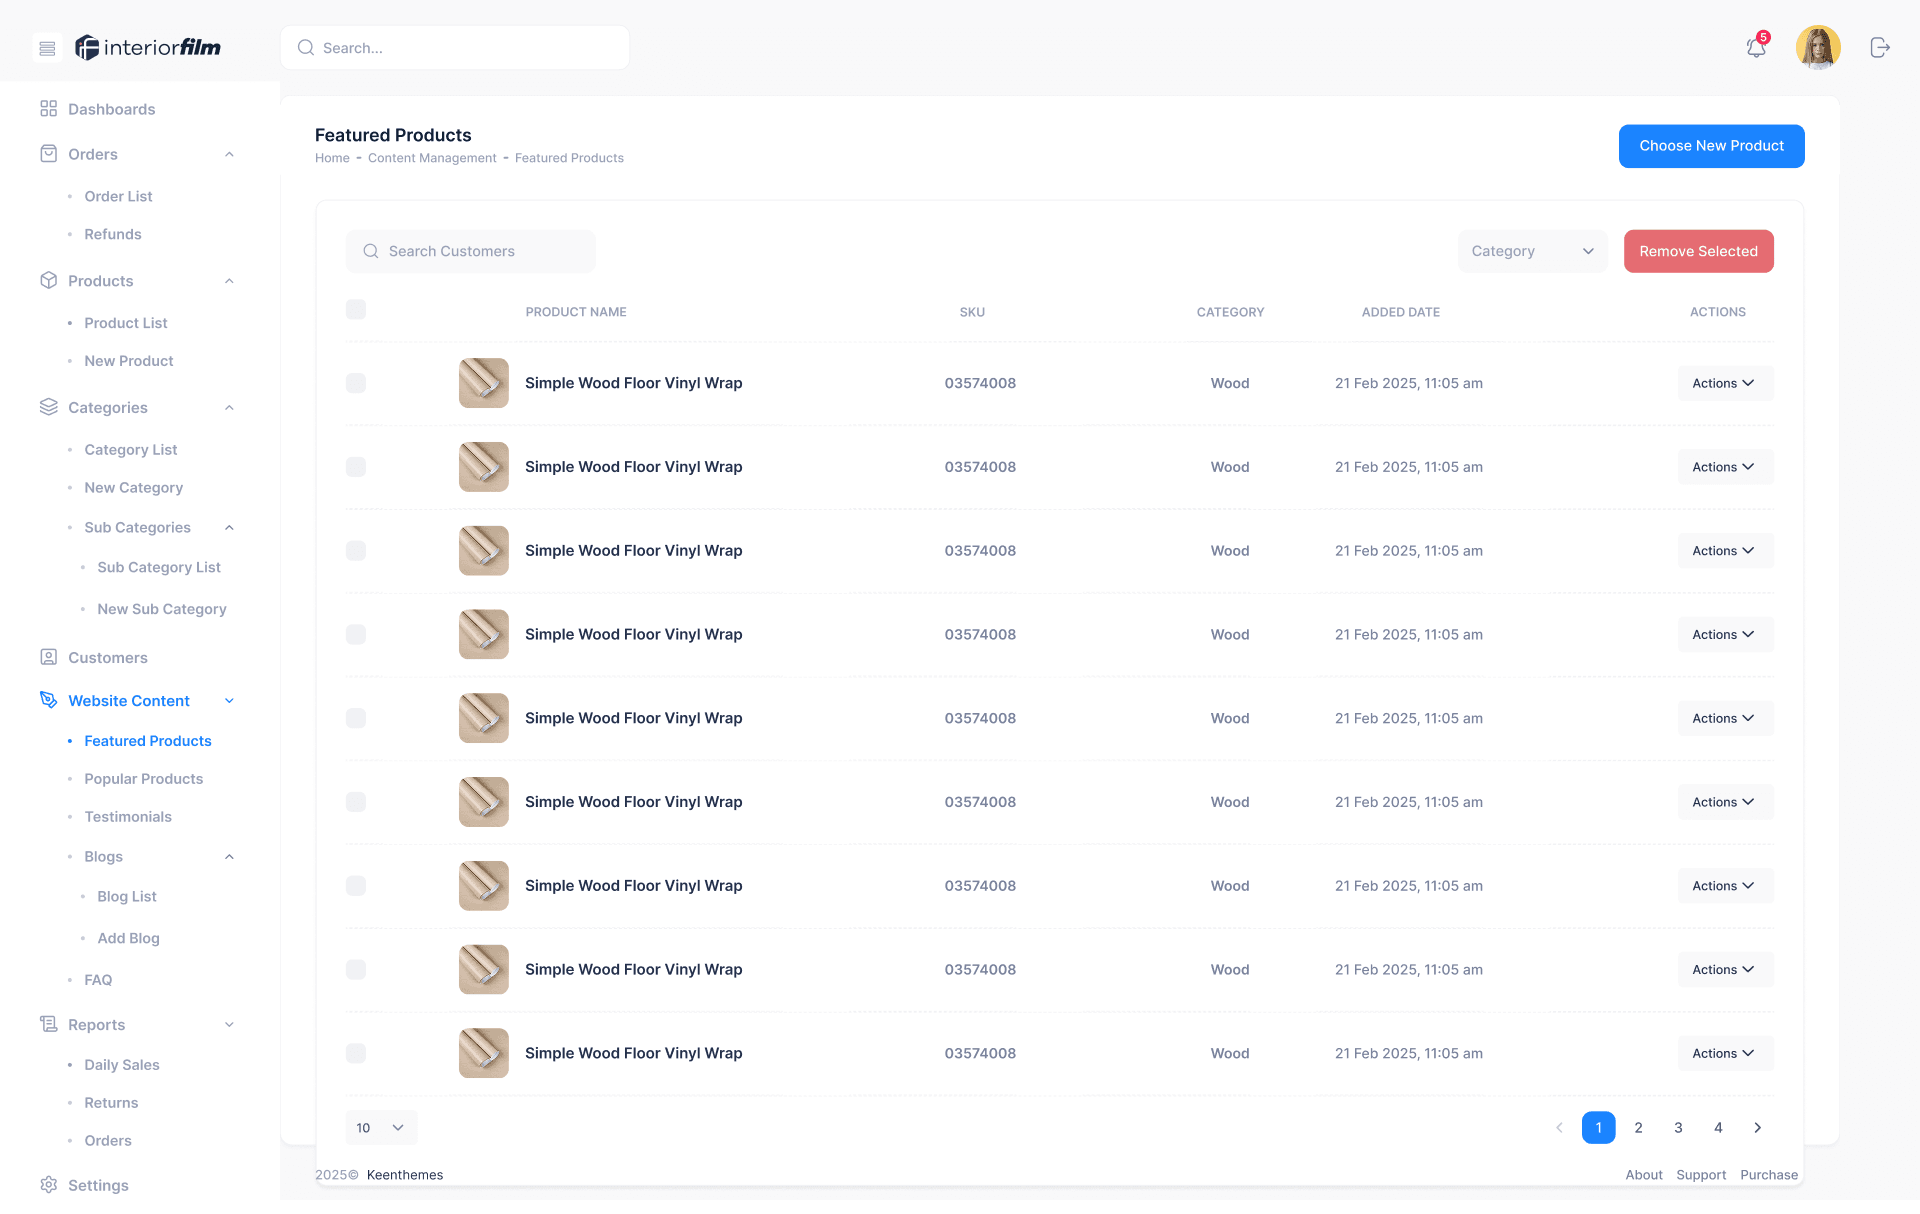Click the Reports icon in sidebar
This screenshot has width=1920, height=1214.
click(x=48, y=1024)
